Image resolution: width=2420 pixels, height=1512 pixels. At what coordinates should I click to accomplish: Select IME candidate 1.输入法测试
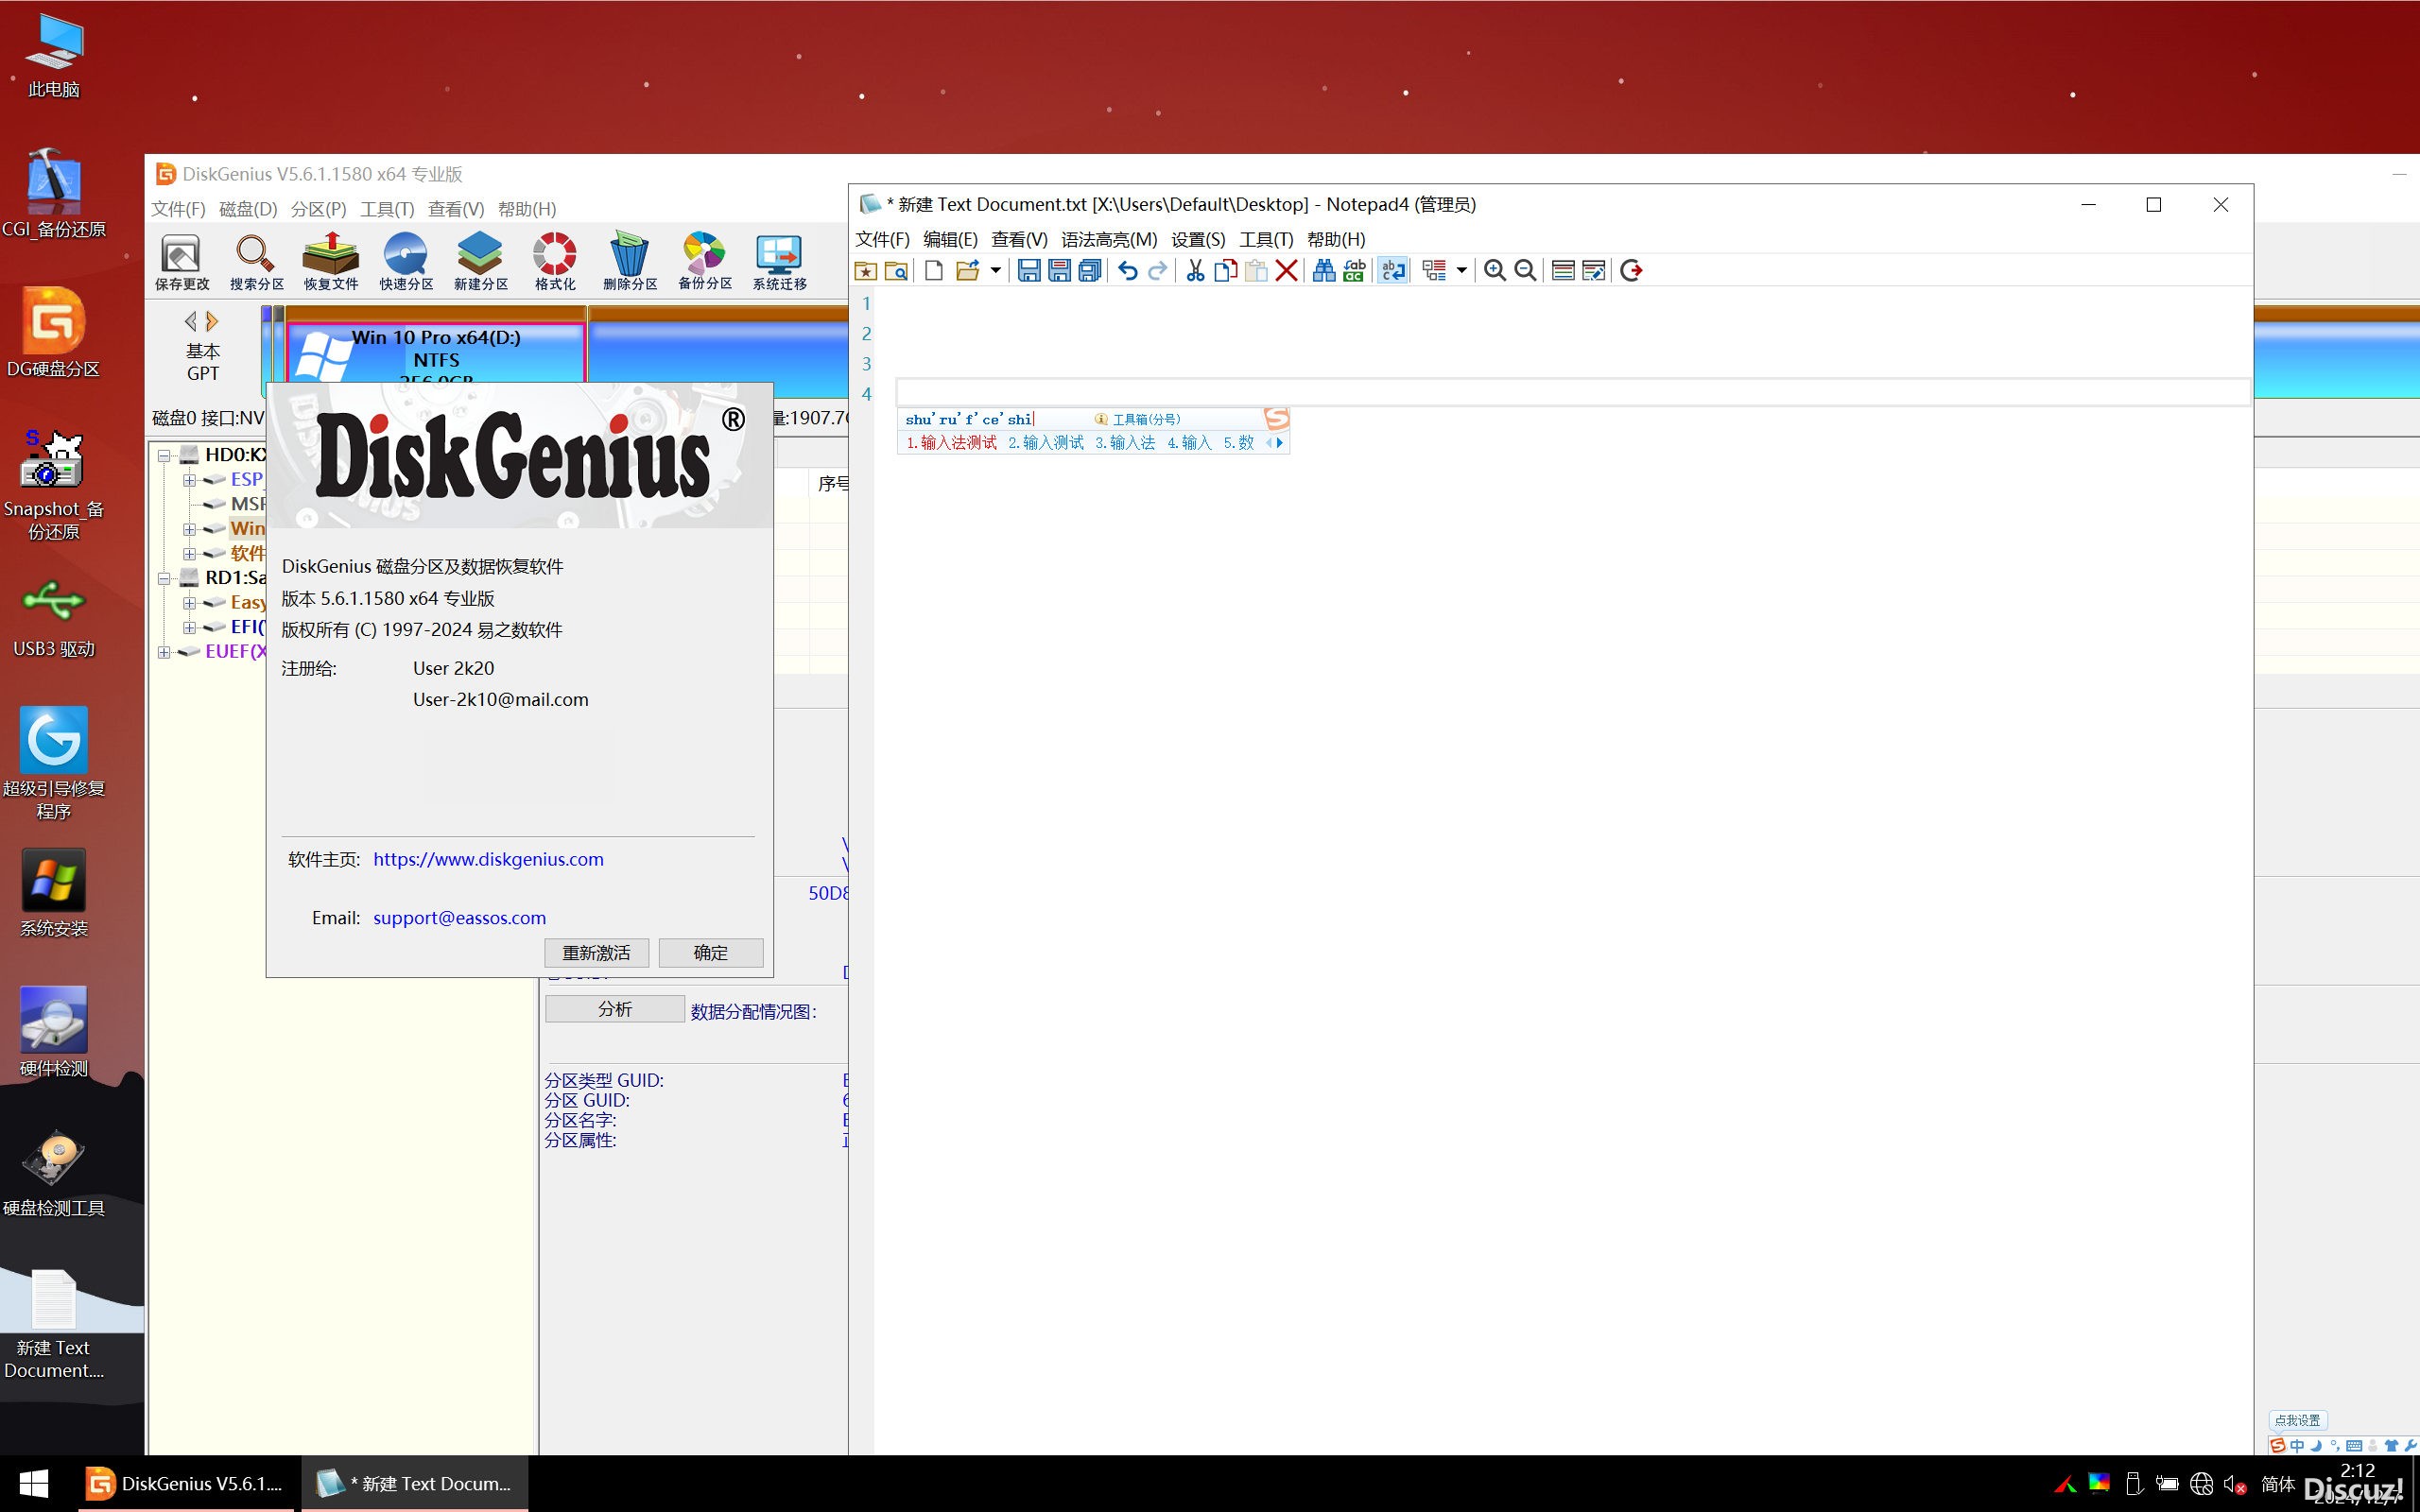pyautogui.click(x=952, y=442)
